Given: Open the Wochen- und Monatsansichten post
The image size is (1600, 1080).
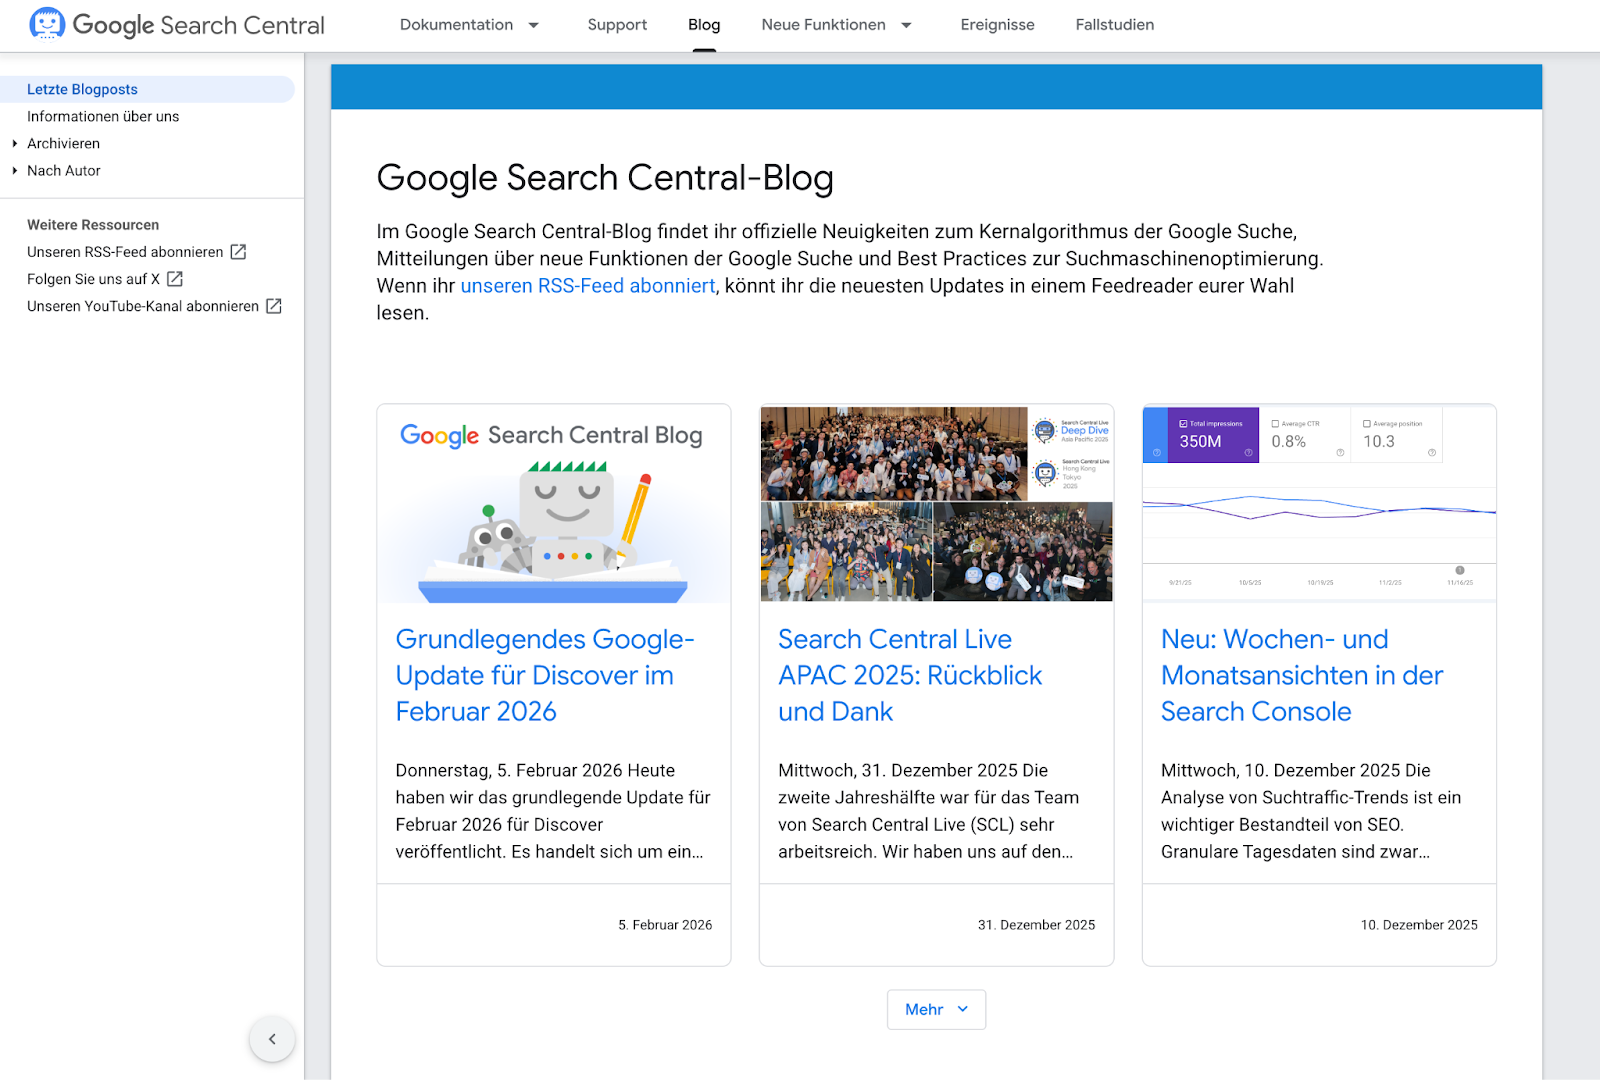Looking at the screenshot, I should click(x=1301, y=675).
